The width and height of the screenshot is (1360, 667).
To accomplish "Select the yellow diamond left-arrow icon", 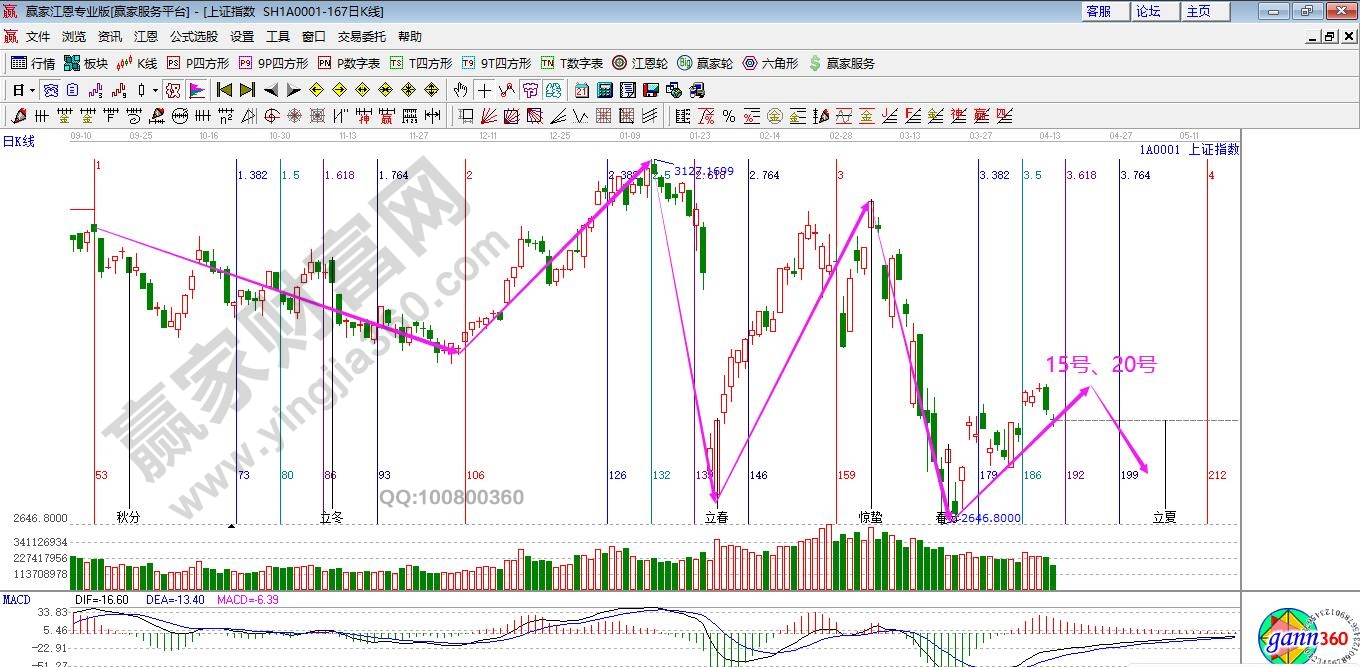I will (316, 90).
